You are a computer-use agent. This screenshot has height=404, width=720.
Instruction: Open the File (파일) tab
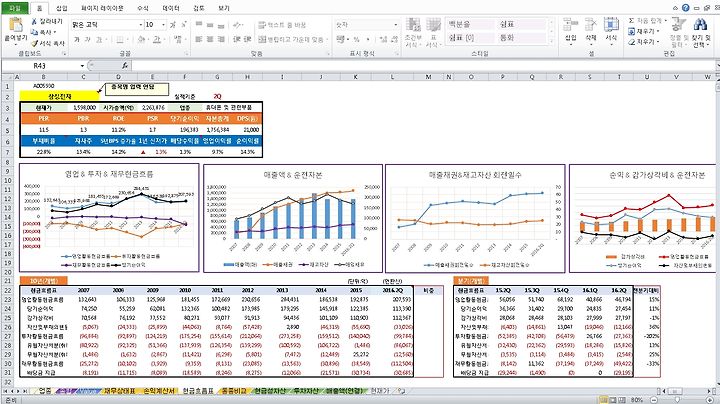point(15,8)
